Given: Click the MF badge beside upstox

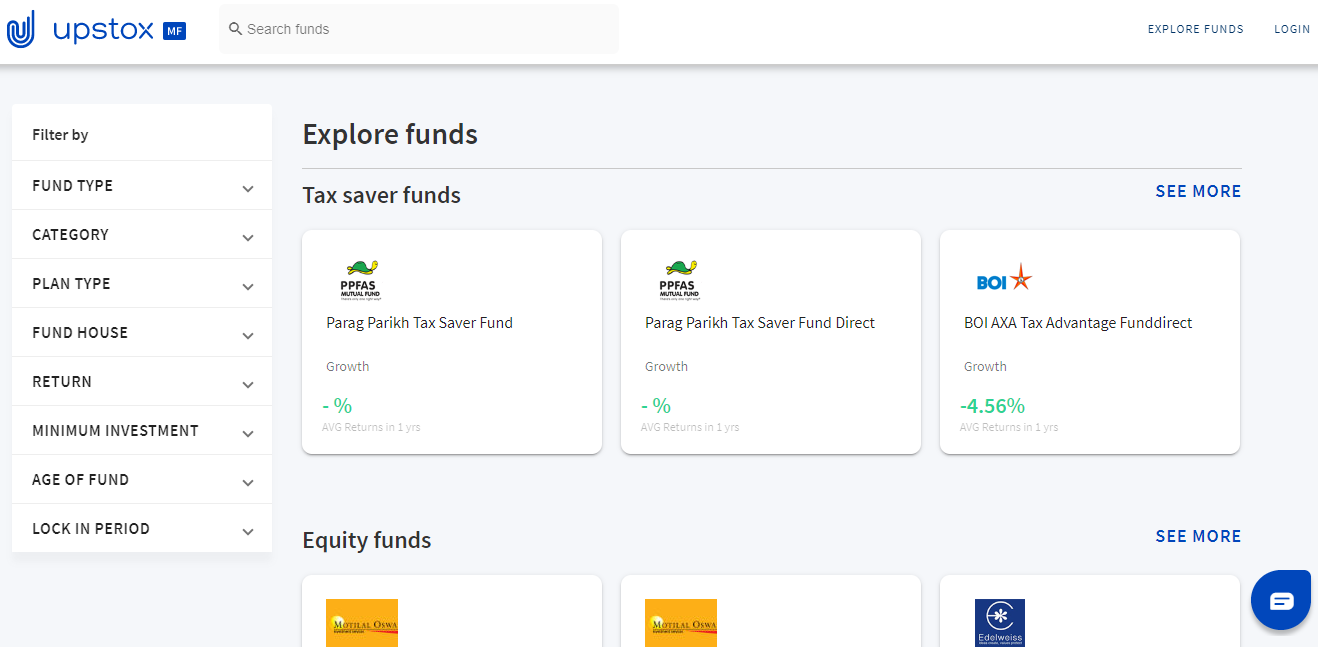Looking at the screenshot, I should (174, 31).
